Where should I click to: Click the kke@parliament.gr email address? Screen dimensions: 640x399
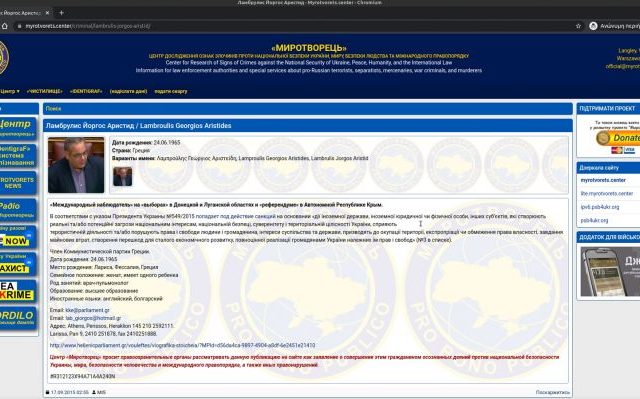pos(87,310)
